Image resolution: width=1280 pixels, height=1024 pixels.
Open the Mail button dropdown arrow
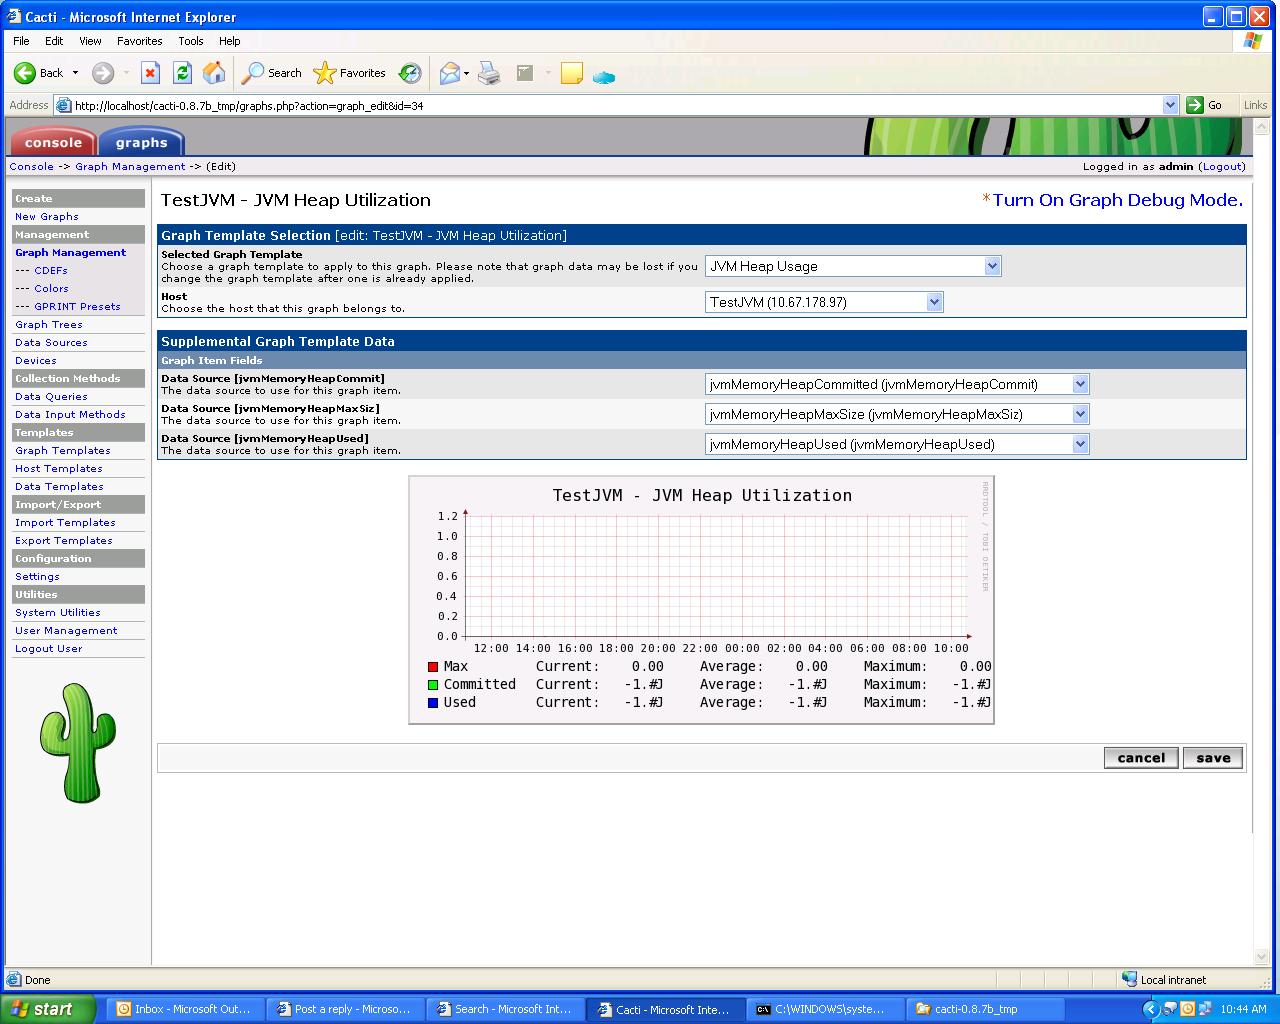tap(466, 73)
